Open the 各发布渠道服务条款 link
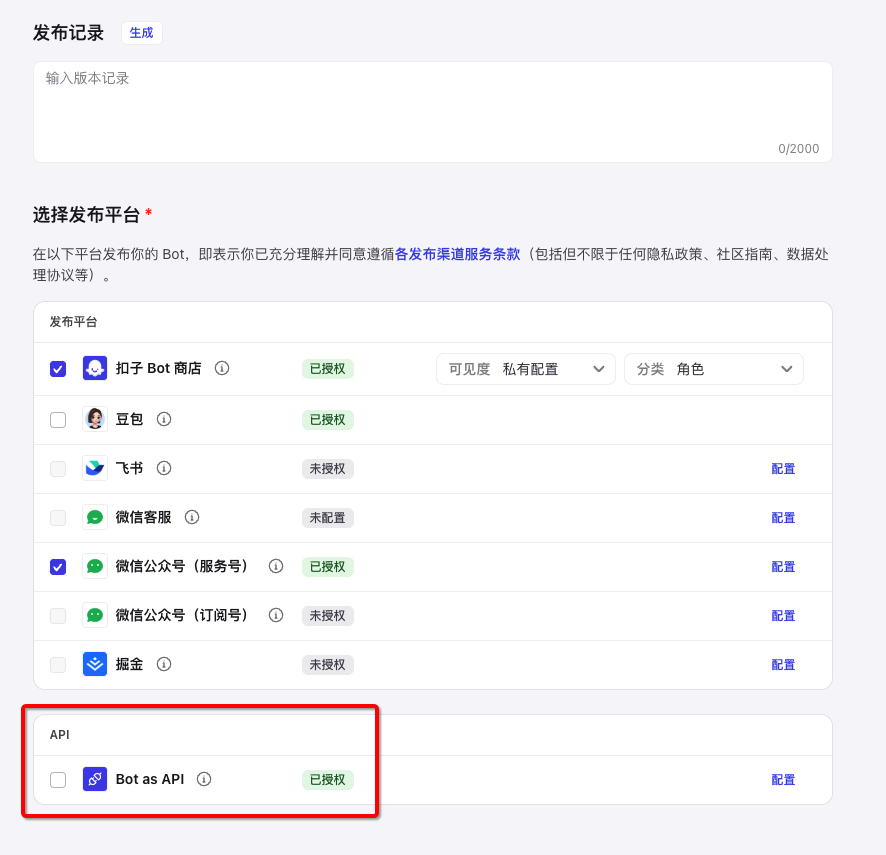This screenshot has width=886, height=855. pyautogui.click(x=457, y=254)
